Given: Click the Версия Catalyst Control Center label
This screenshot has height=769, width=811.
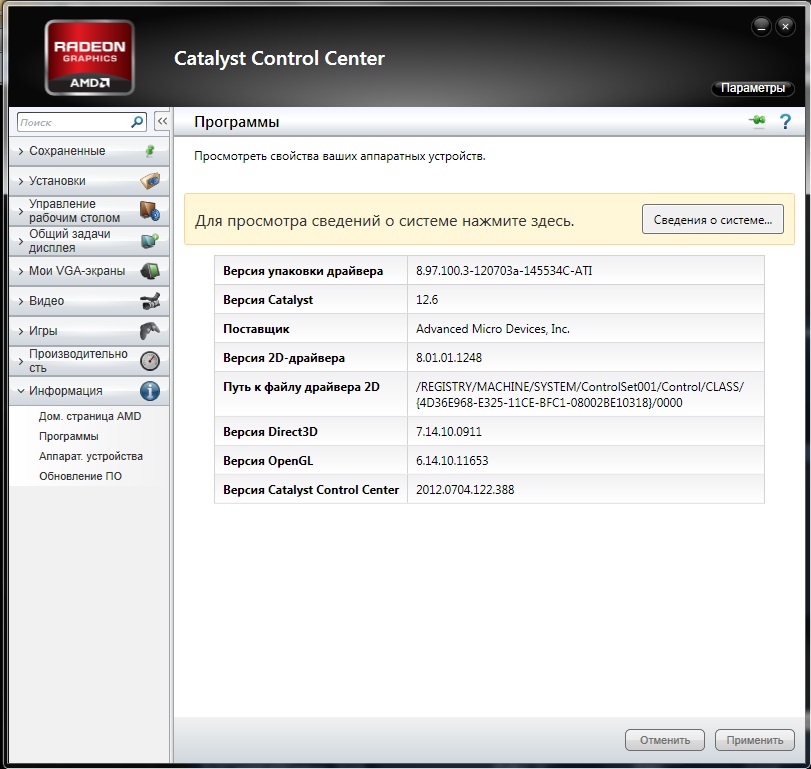Looking at the screenshot, I should pos(311,490).
